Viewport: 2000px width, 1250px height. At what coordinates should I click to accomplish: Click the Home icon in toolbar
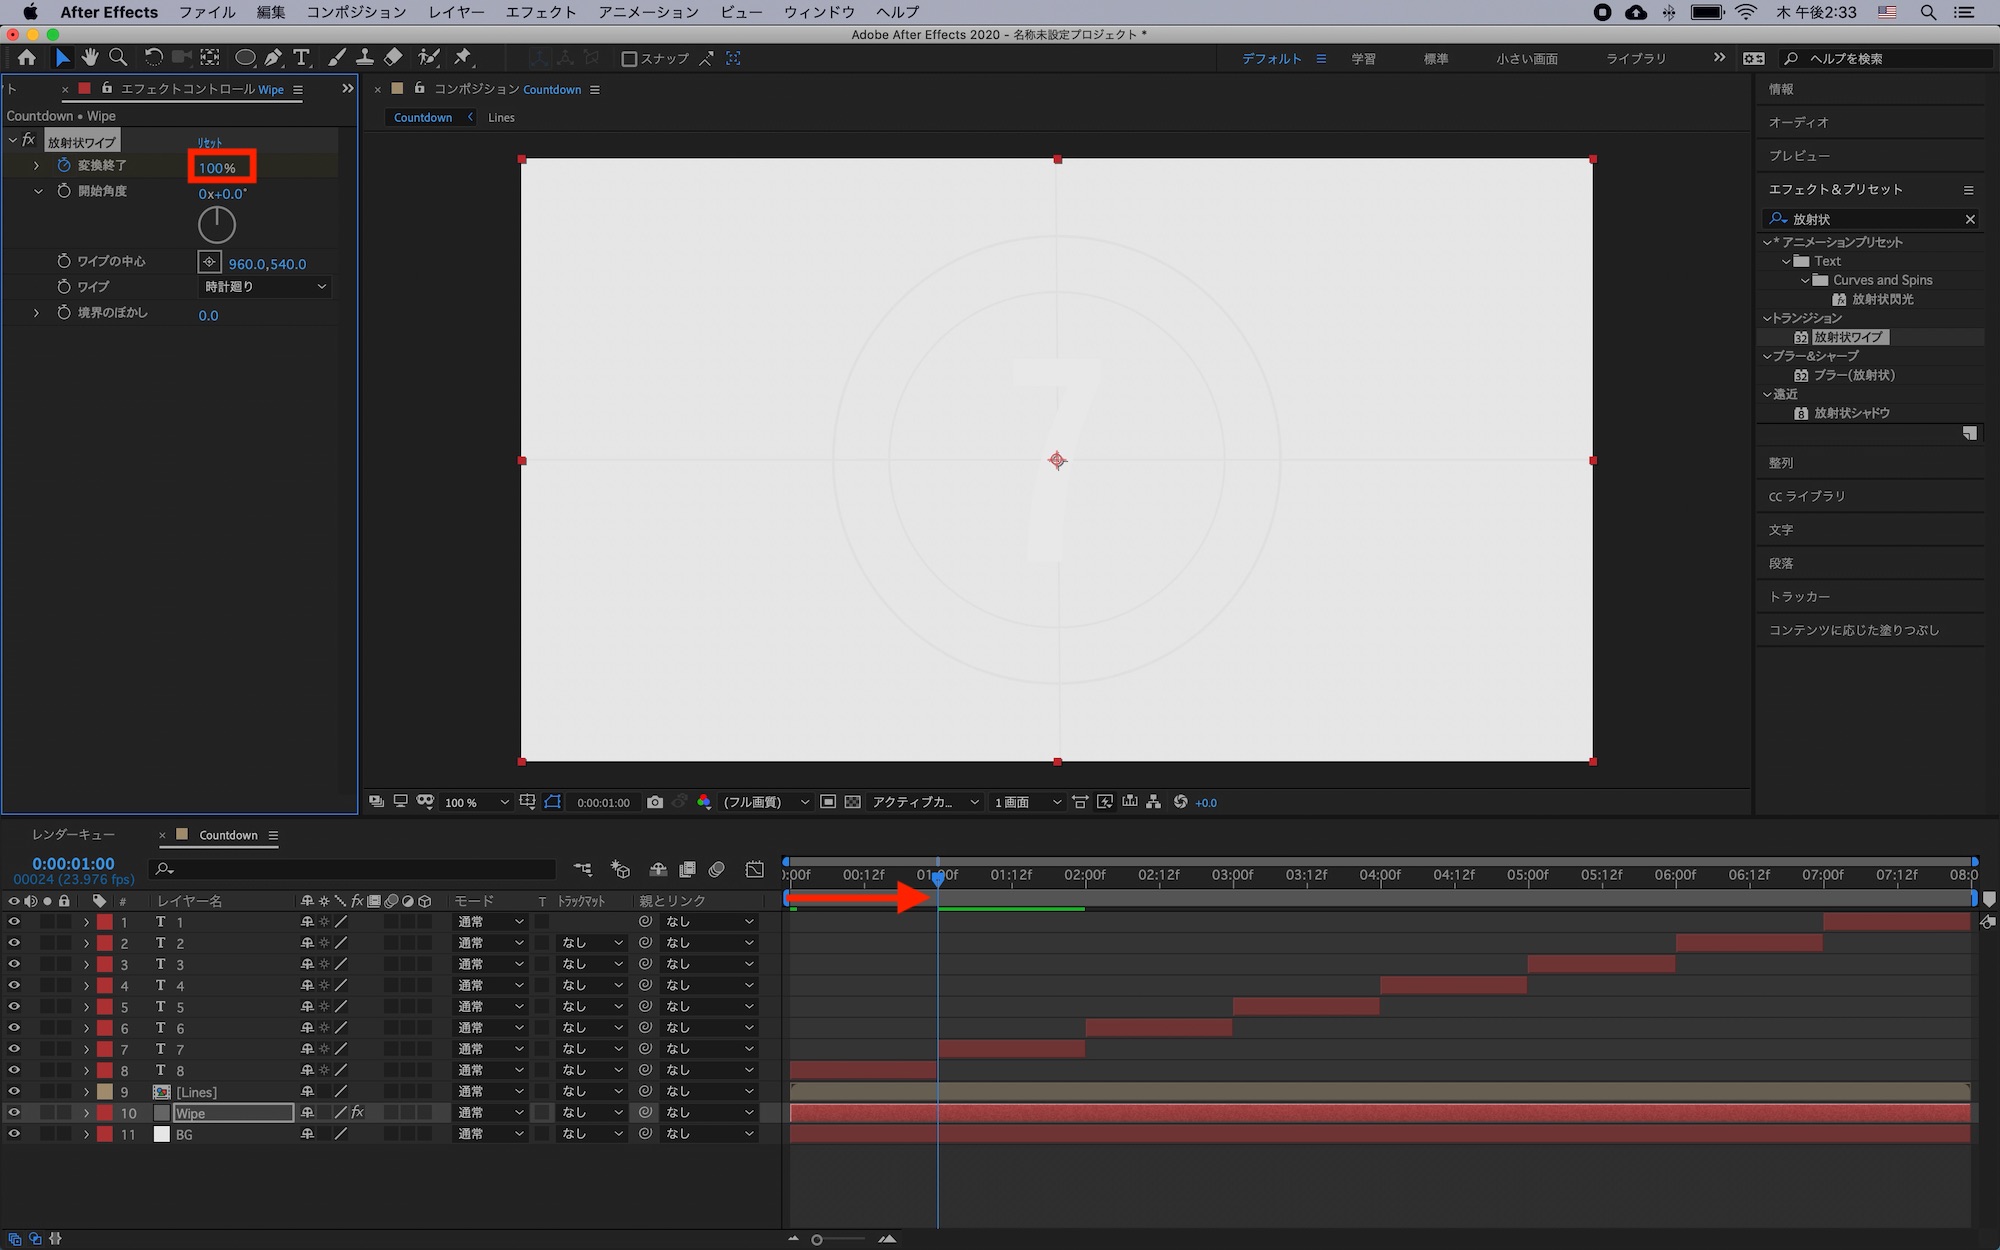27,58
